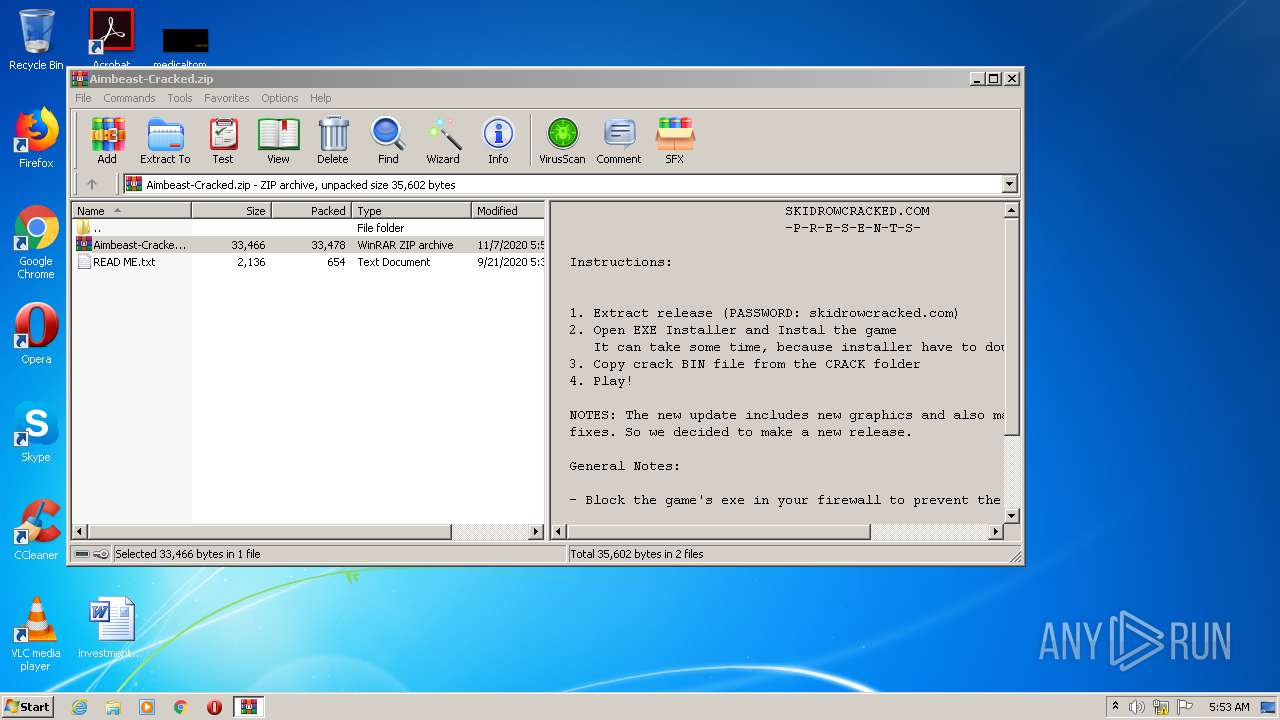This screenshot has width=1280, height=720.
Task: Click the SFX toolbar icon
Action: pos(675,140)
